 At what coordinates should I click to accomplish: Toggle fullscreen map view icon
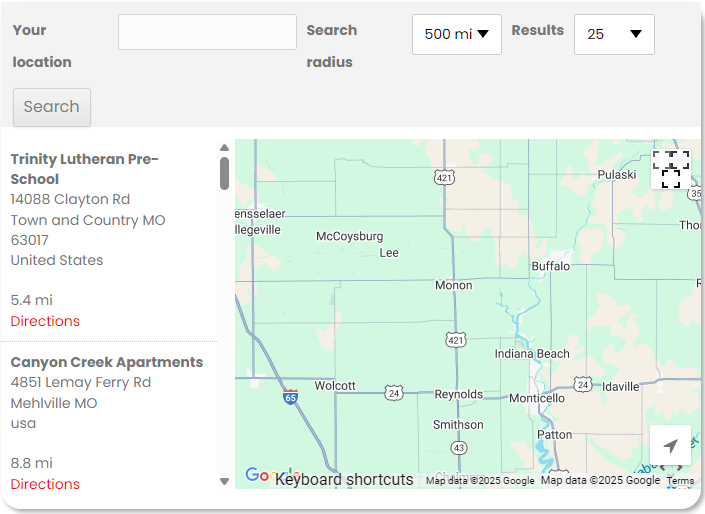point(671,169)
